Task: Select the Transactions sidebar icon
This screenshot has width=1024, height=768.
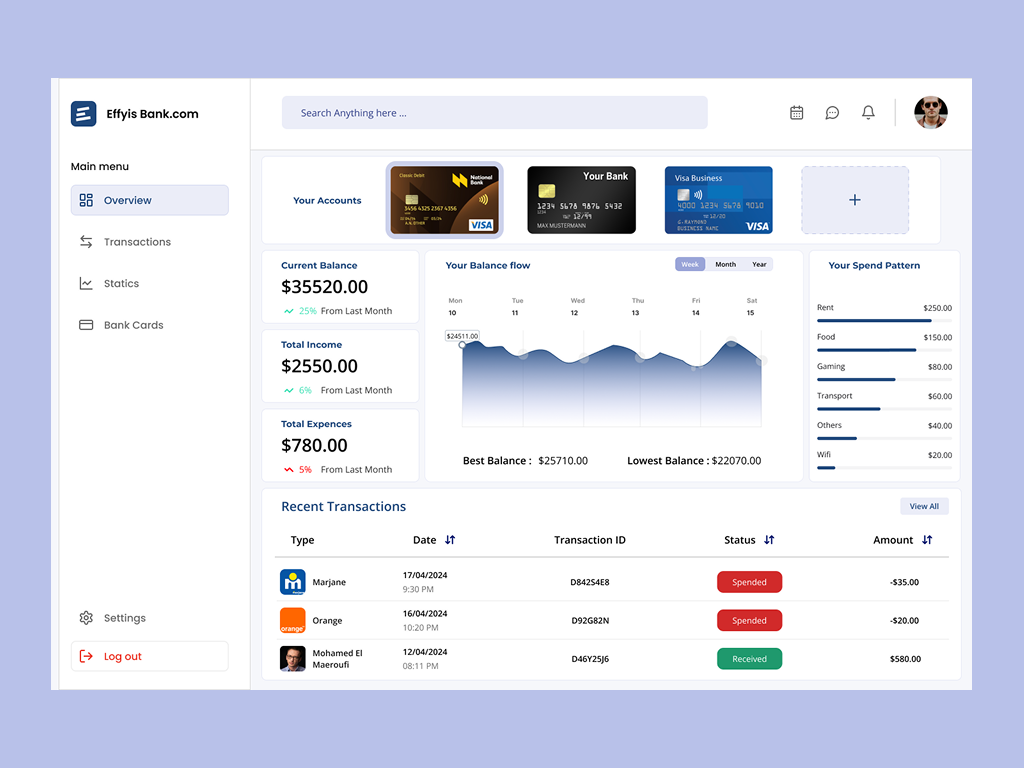Action: coord(85,241)
